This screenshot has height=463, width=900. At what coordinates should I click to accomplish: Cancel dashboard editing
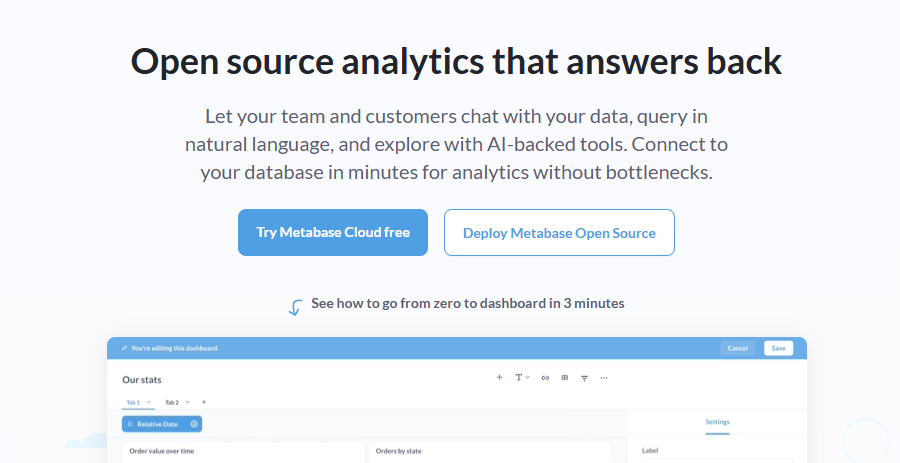tap(738, 348)
